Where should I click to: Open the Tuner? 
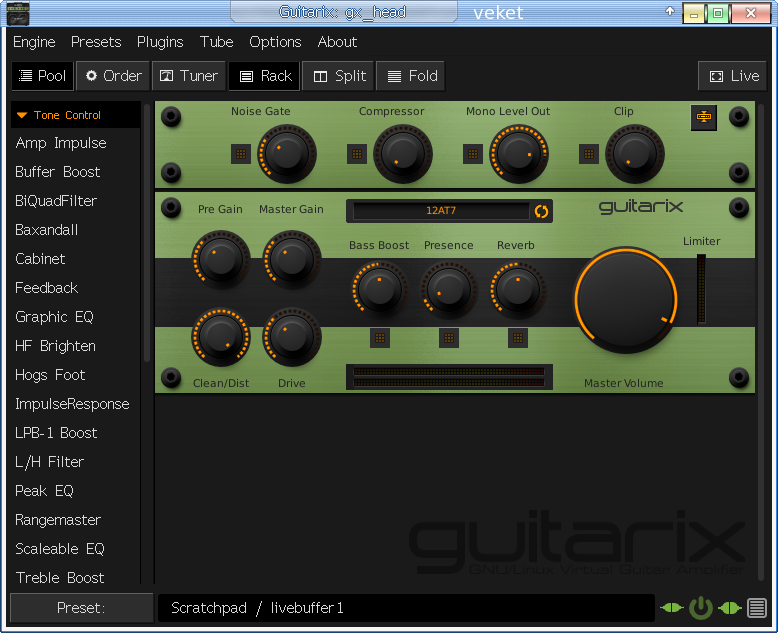(189, 76)
